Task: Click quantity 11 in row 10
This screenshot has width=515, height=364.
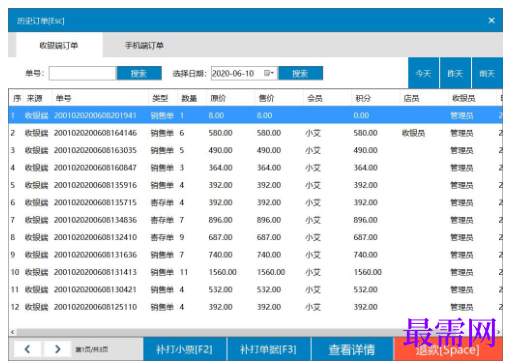Action: tap(184, 272)
